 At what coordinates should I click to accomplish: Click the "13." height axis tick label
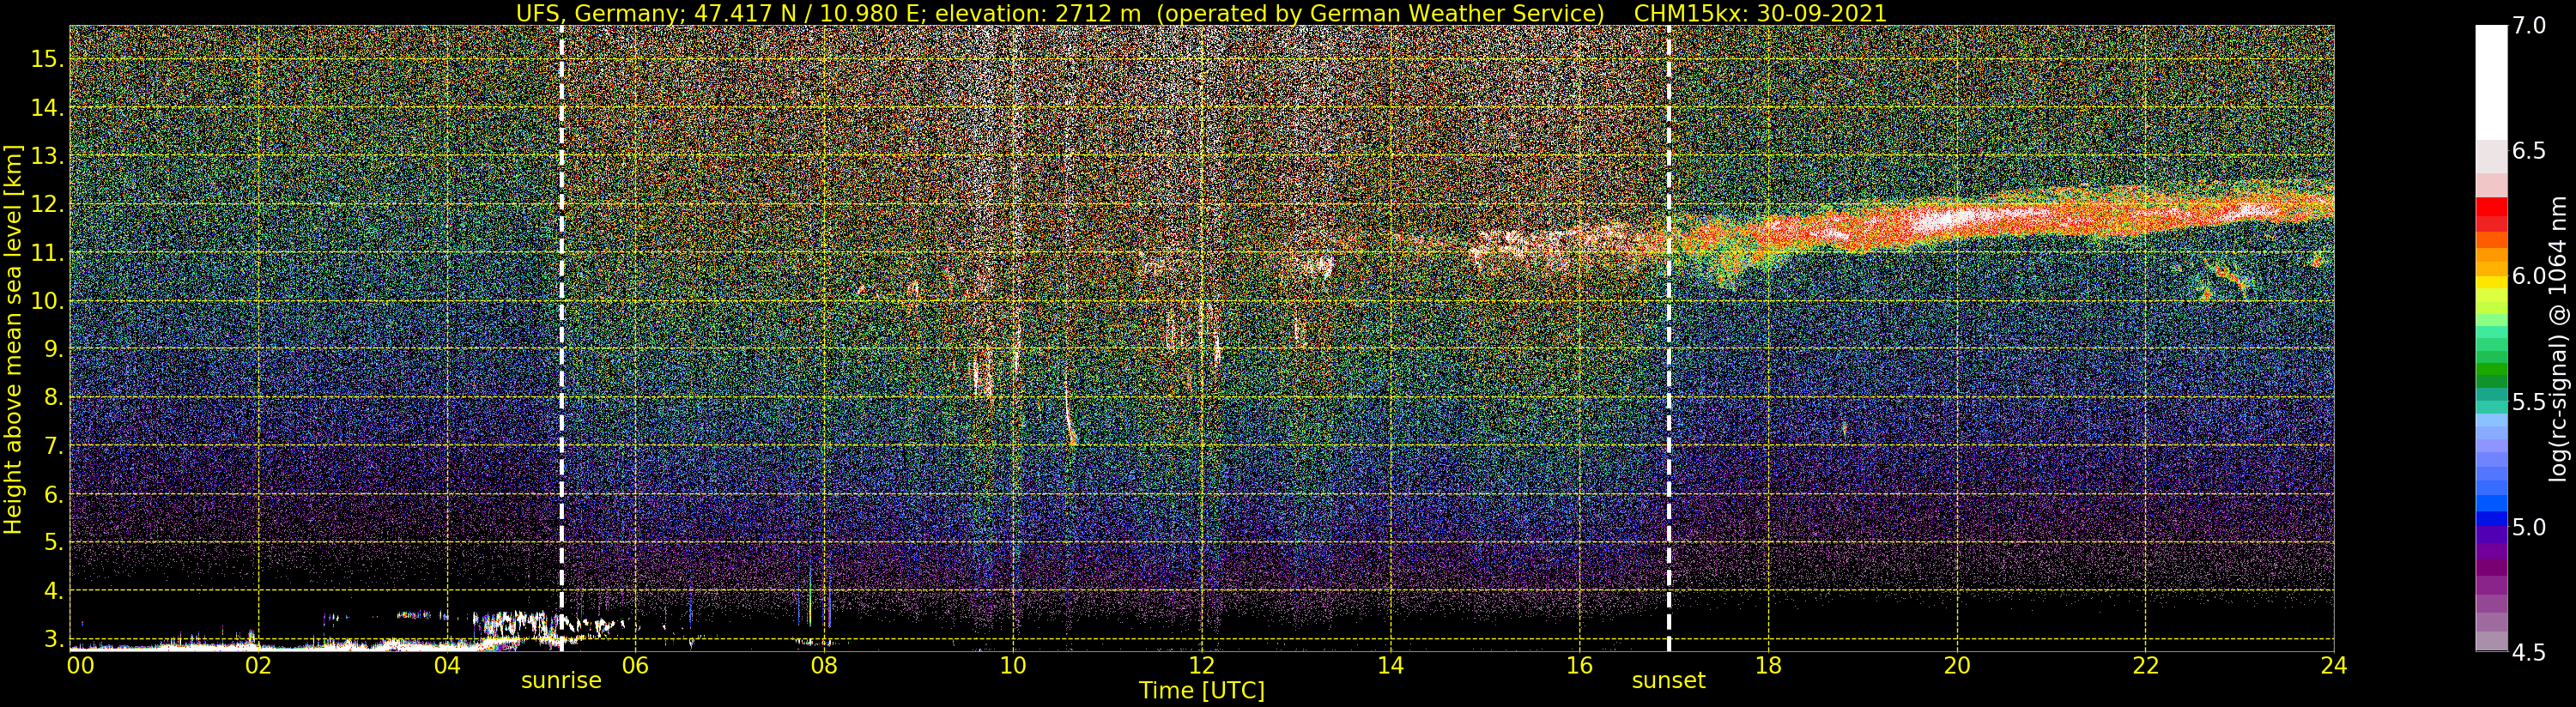(48, 156)
